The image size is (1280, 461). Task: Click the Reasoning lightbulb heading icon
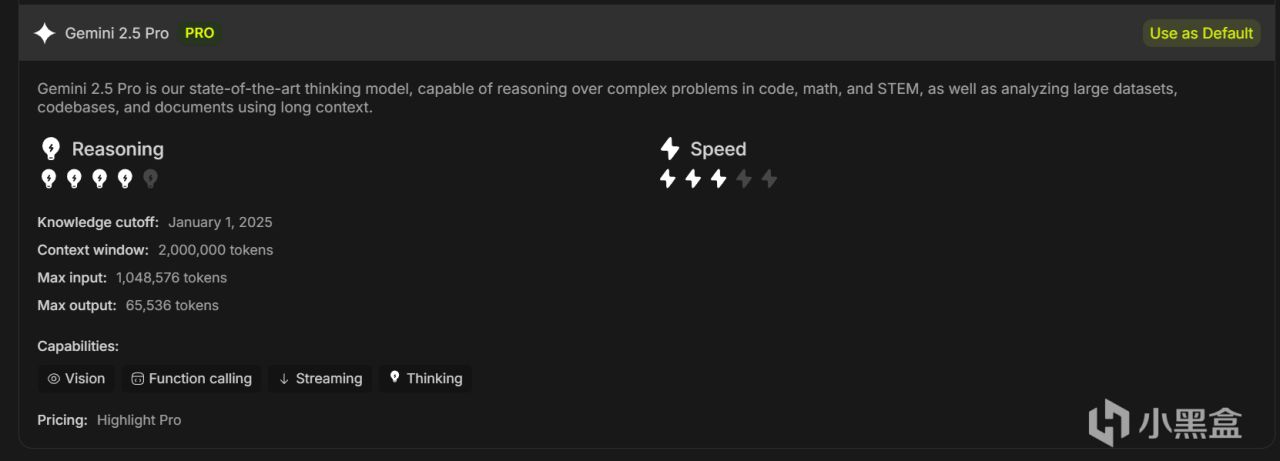(x=50, y=149)
